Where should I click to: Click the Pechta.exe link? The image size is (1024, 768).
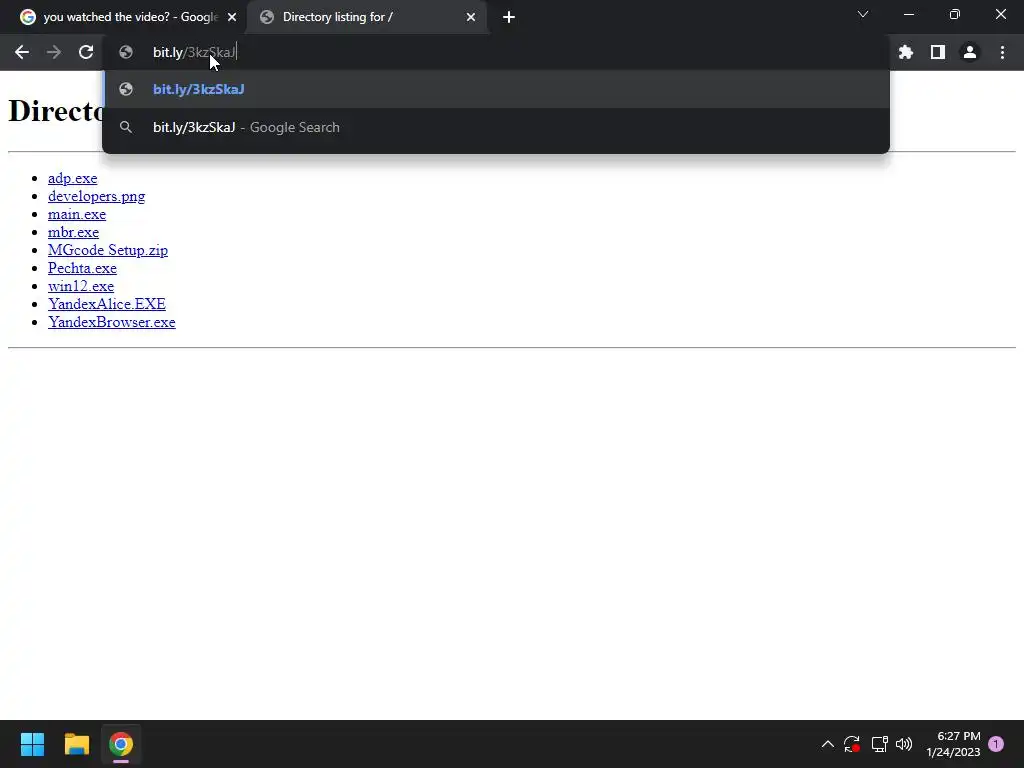coord(82,268)
